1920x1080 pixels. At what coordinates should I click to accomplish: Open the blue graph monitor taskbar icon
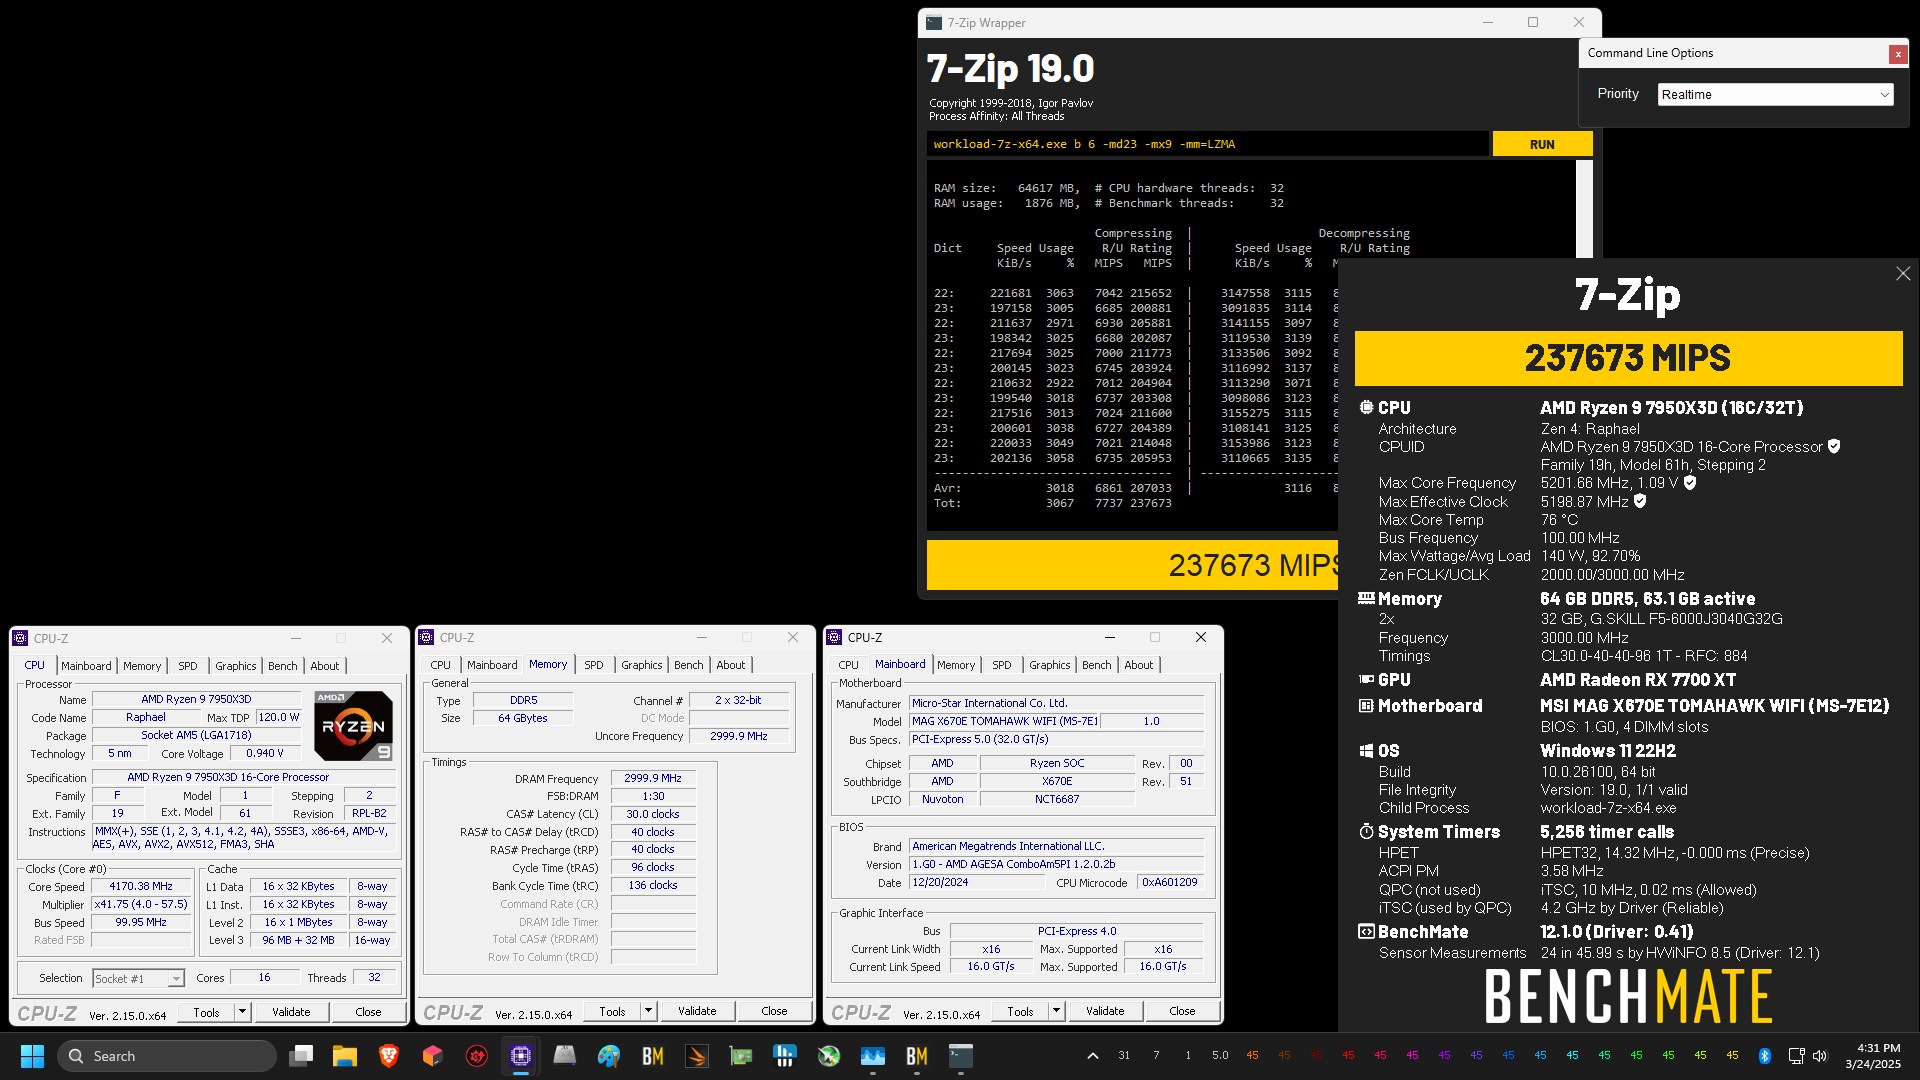[x=873, y=1056]
